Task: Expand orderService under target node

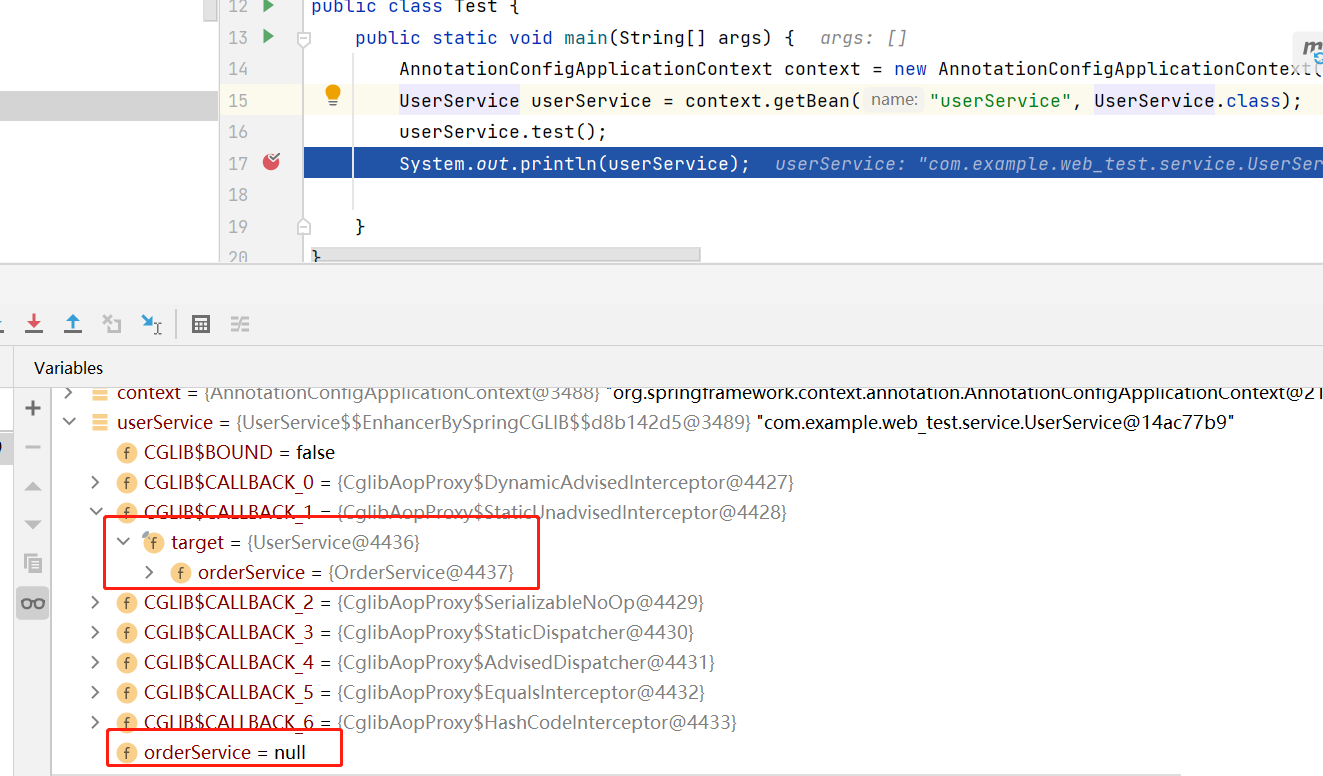Action: click(x=150, y=573)
